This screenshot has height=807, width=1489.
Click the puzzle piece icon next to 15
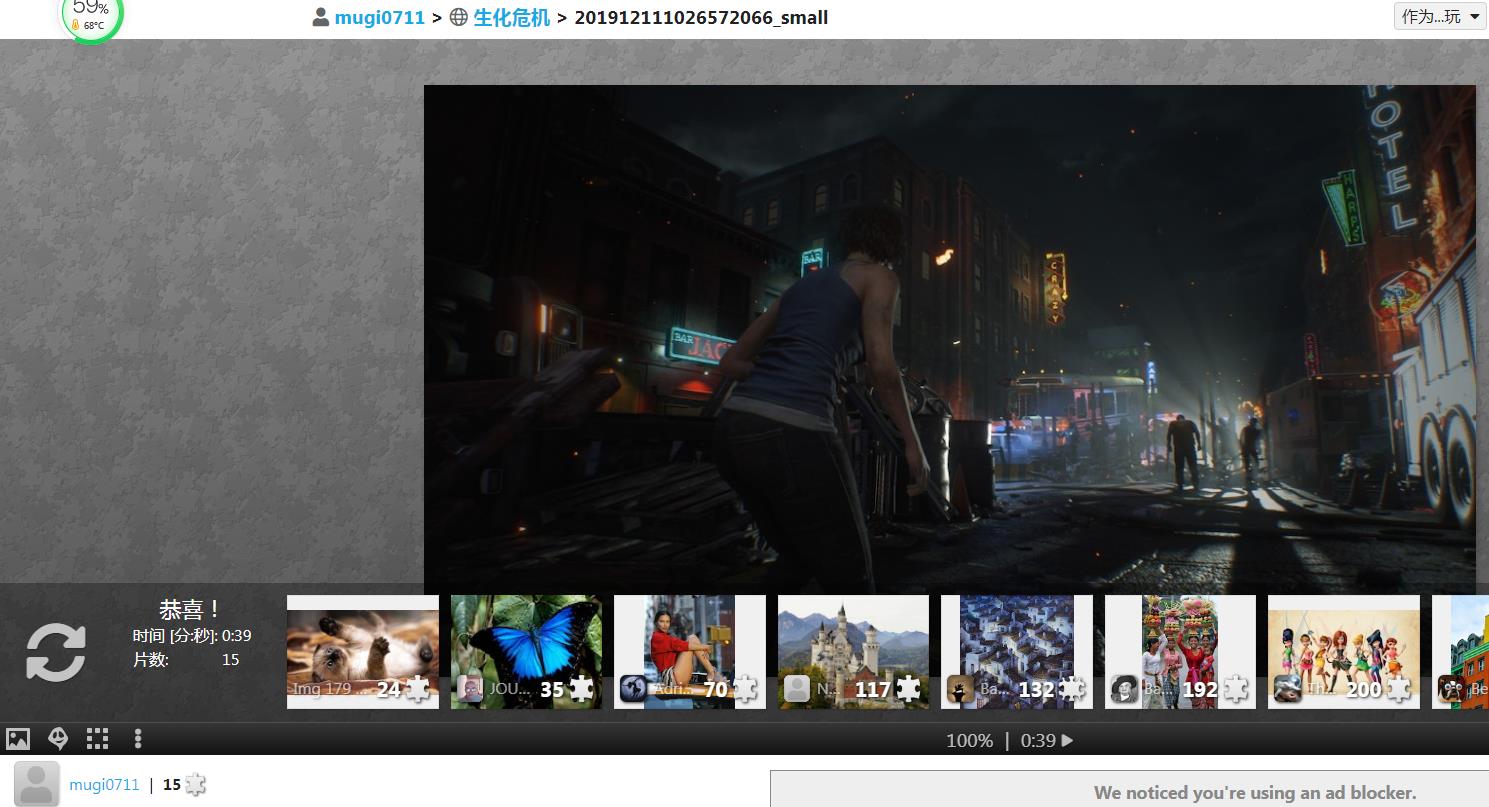196,785
